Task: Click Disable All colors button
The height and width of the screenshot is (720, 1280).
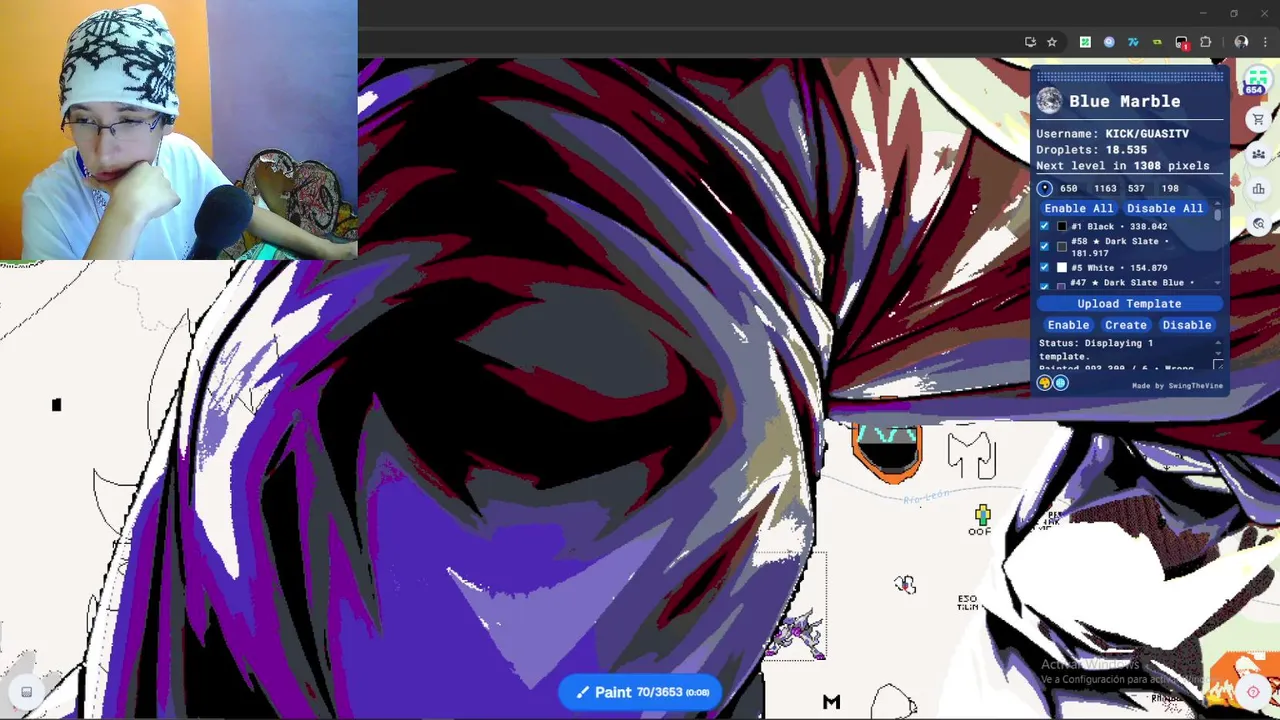Action: [1165, 208]
